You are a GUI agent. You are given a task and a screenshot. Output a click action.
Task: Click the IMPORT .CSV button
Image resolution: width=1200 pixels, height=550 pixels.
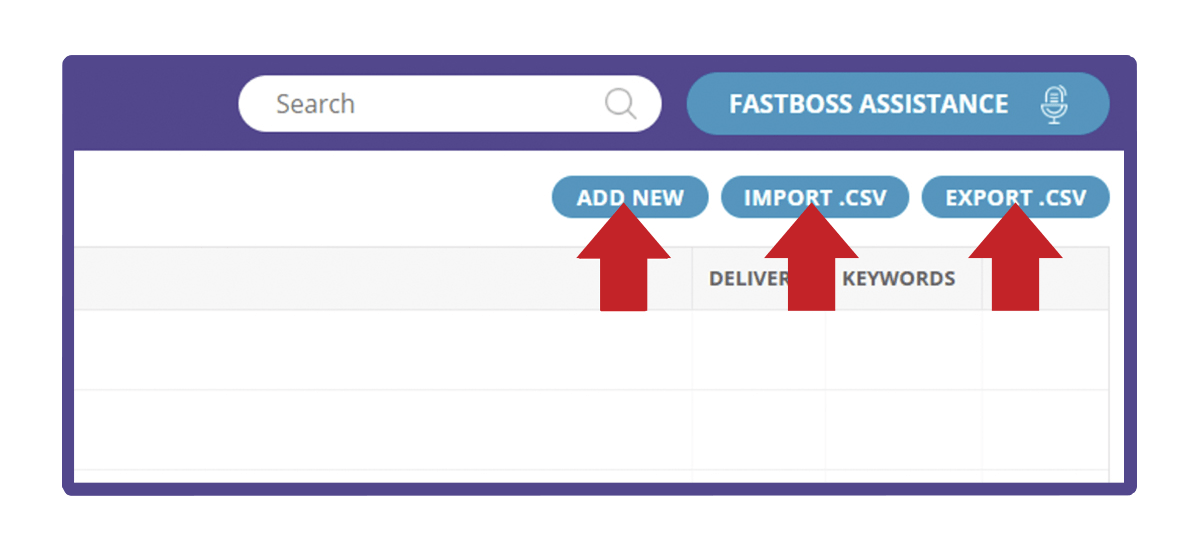(x=815, y=198)
